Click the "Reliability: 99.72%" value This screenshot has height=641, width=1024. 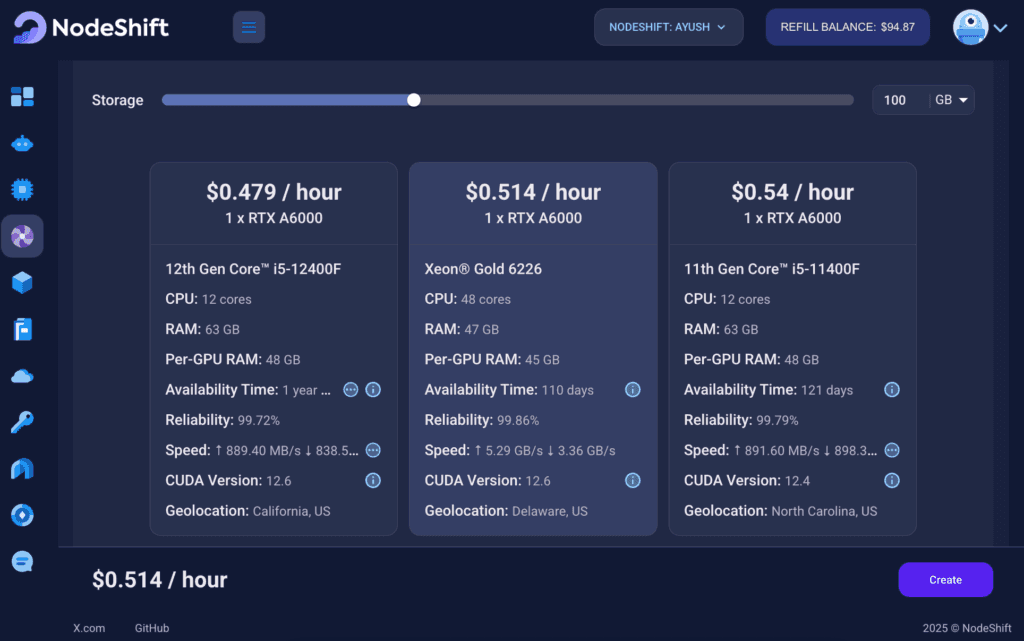[223, 420]
